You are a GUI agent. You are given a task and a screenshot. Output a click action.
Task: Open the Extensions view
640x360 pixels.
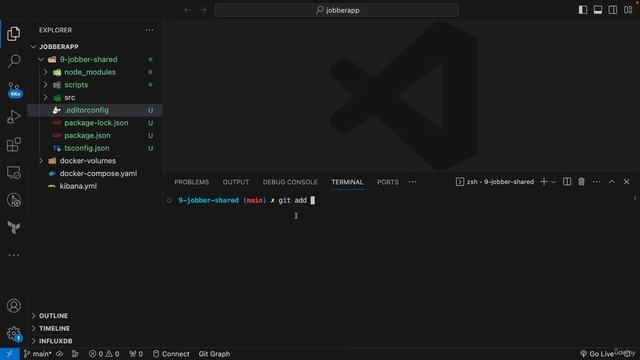[x=13, y=144]
